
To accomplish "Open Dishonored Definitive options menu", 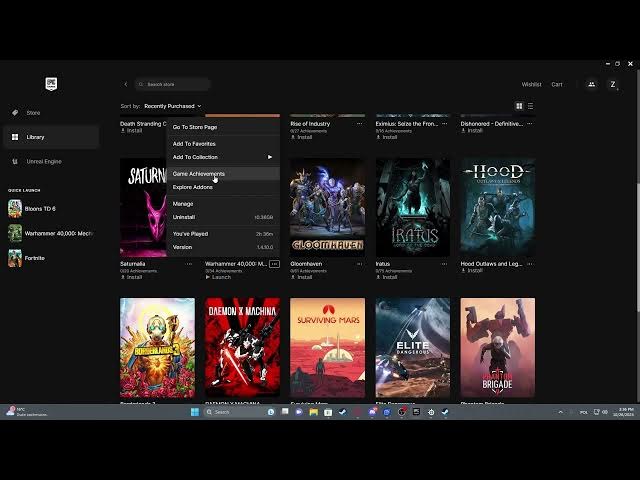I will point(529,124).
